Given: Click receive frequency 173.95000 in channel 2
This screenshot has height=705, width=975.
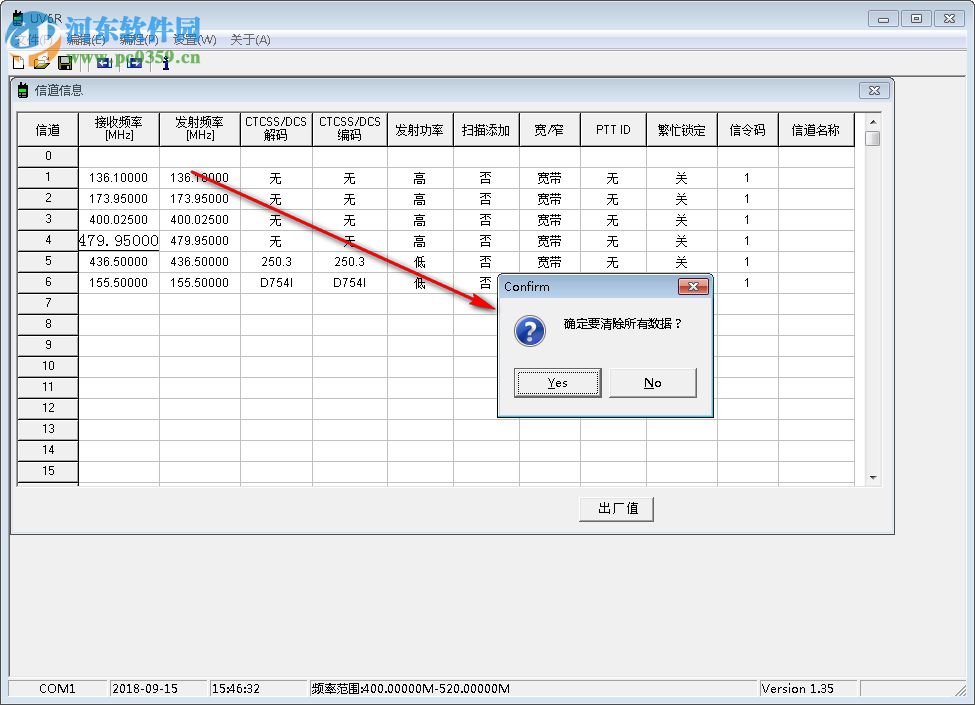Looking at the screenshot, I should tap(119, 199).
